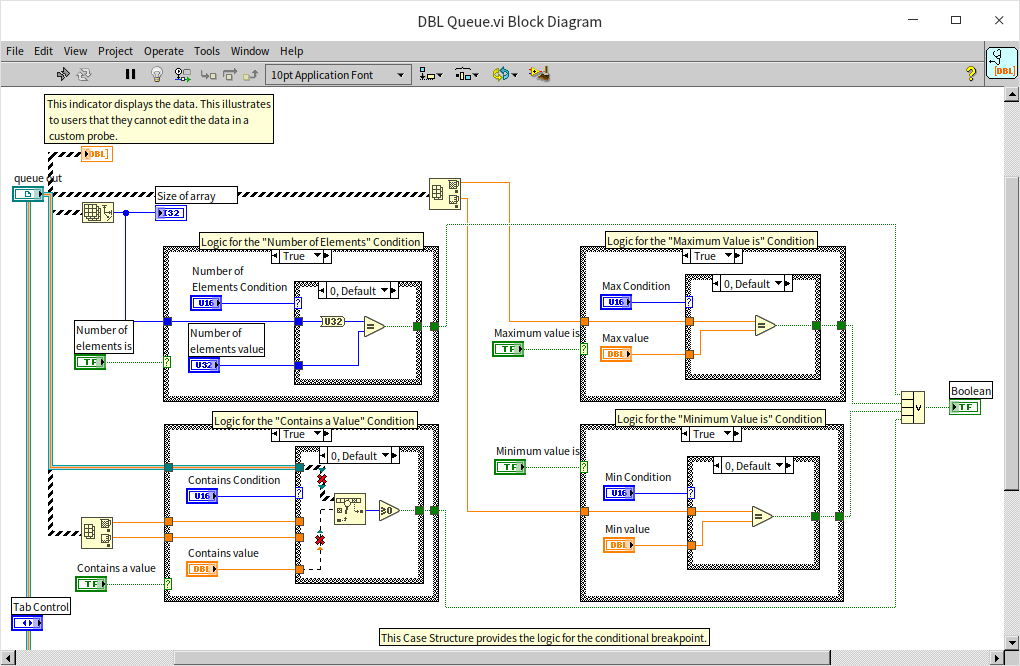Viewport: 1020px width, 666px height.
Task: Open the Project menu
Action: tap(115, 51)
